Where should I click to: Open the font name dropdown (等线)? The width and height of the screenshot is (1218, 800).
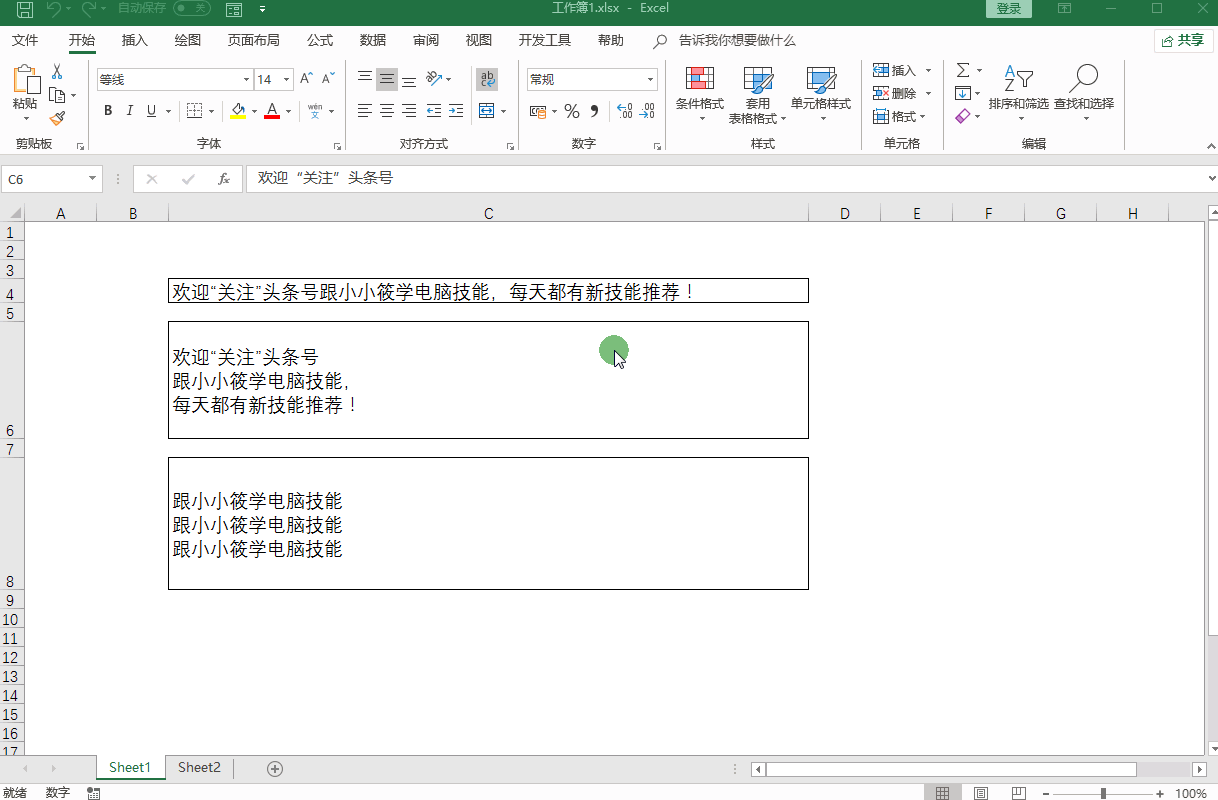pos(246,80)
